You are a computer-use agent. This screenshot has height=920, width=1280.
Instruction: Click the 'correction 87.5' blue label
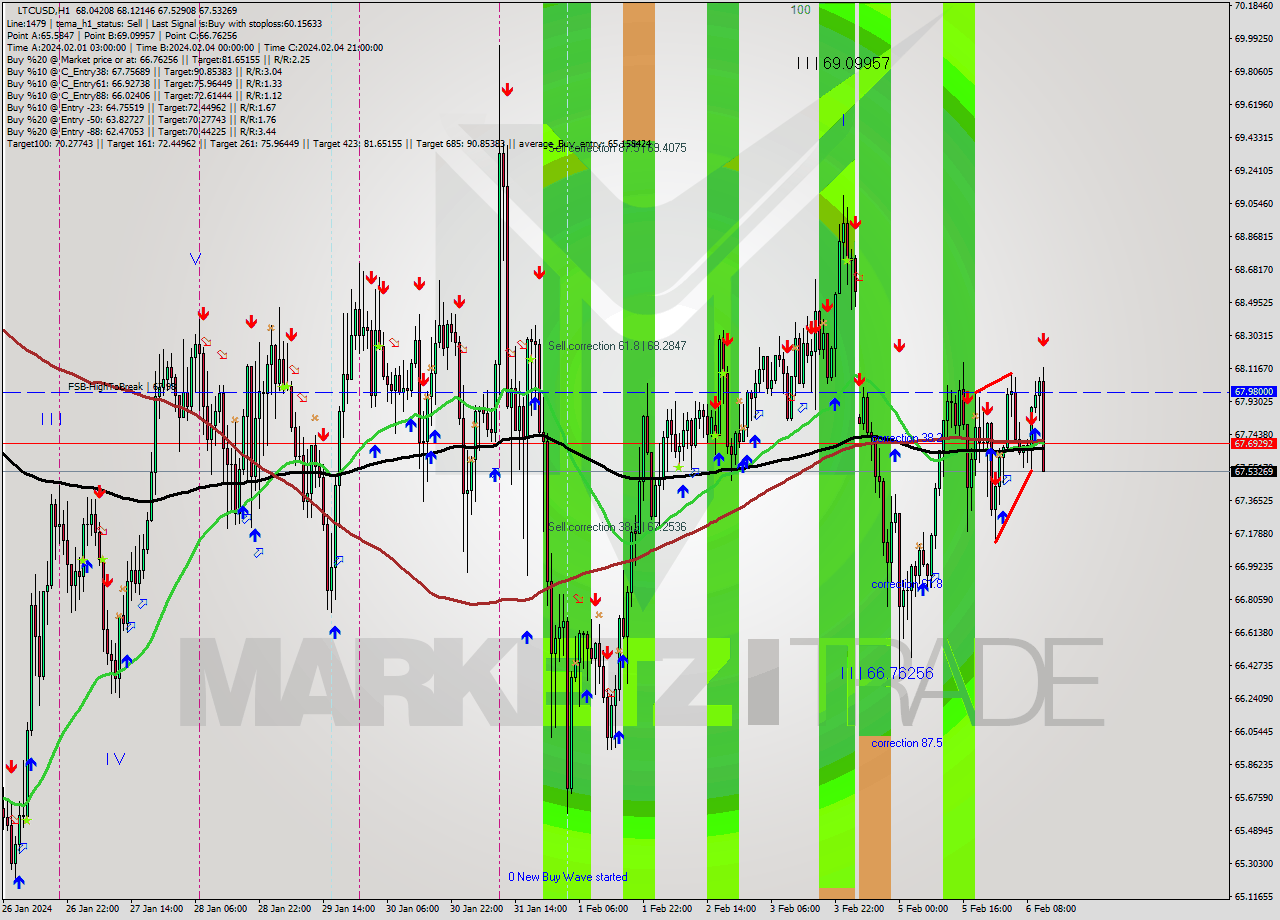coord(906,743)
